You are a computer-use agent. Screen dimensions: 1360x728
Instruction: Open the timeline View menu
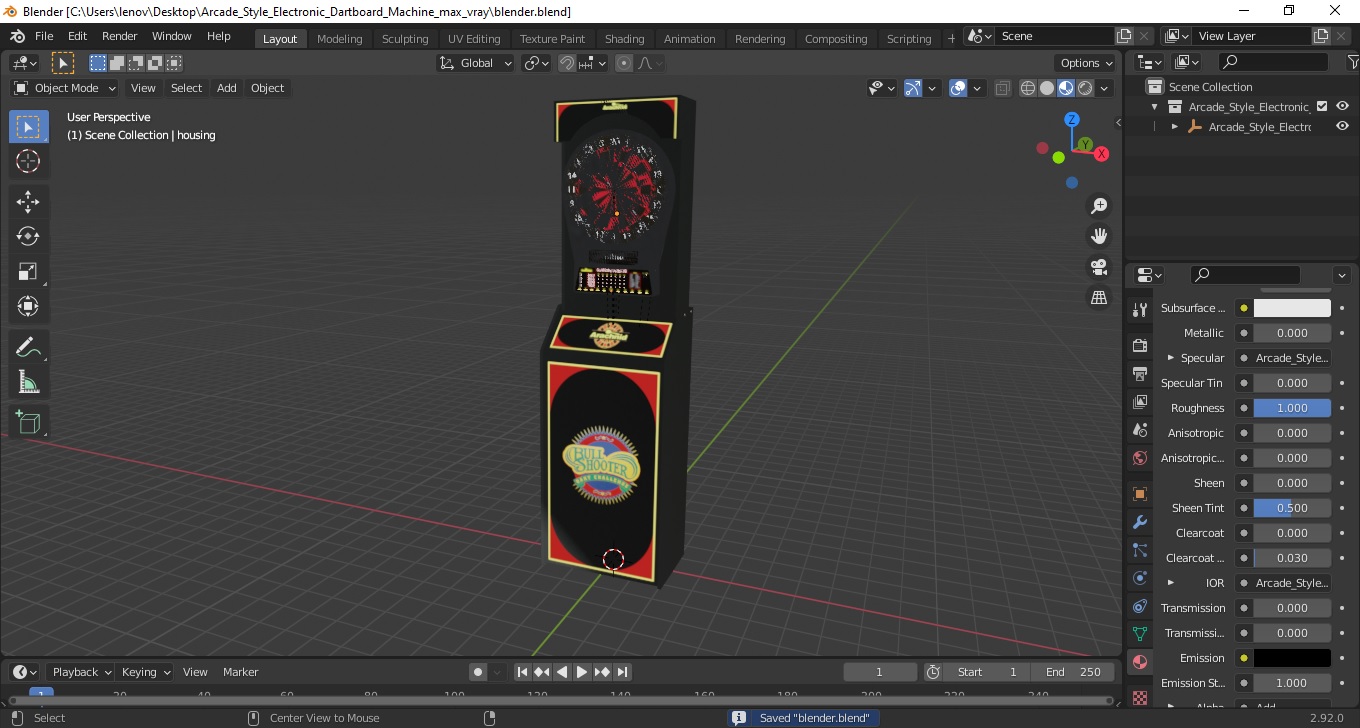[x=195, y=672]
